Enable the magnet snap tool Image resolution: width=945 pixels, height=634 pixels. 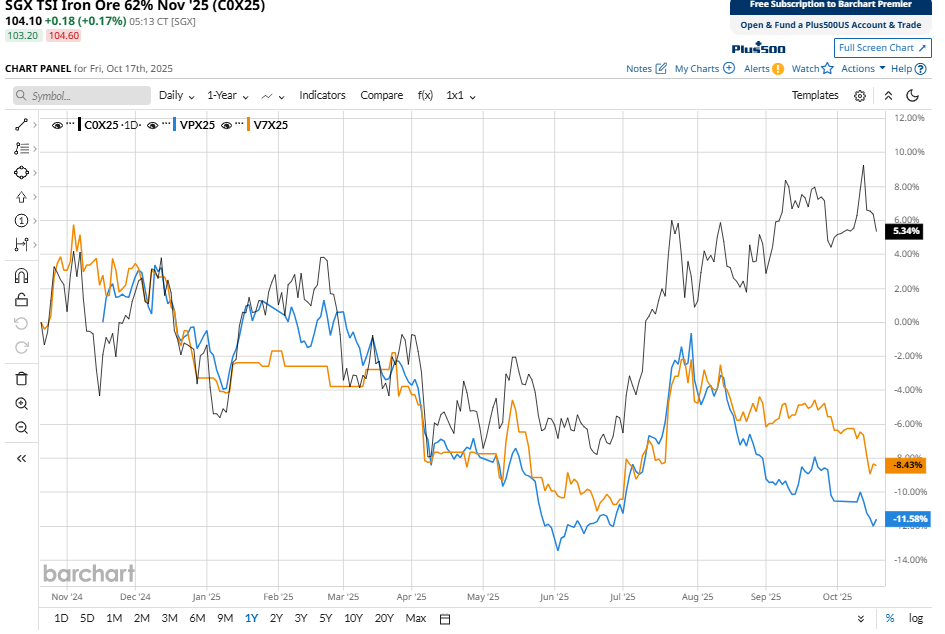[x=21, y=275]
